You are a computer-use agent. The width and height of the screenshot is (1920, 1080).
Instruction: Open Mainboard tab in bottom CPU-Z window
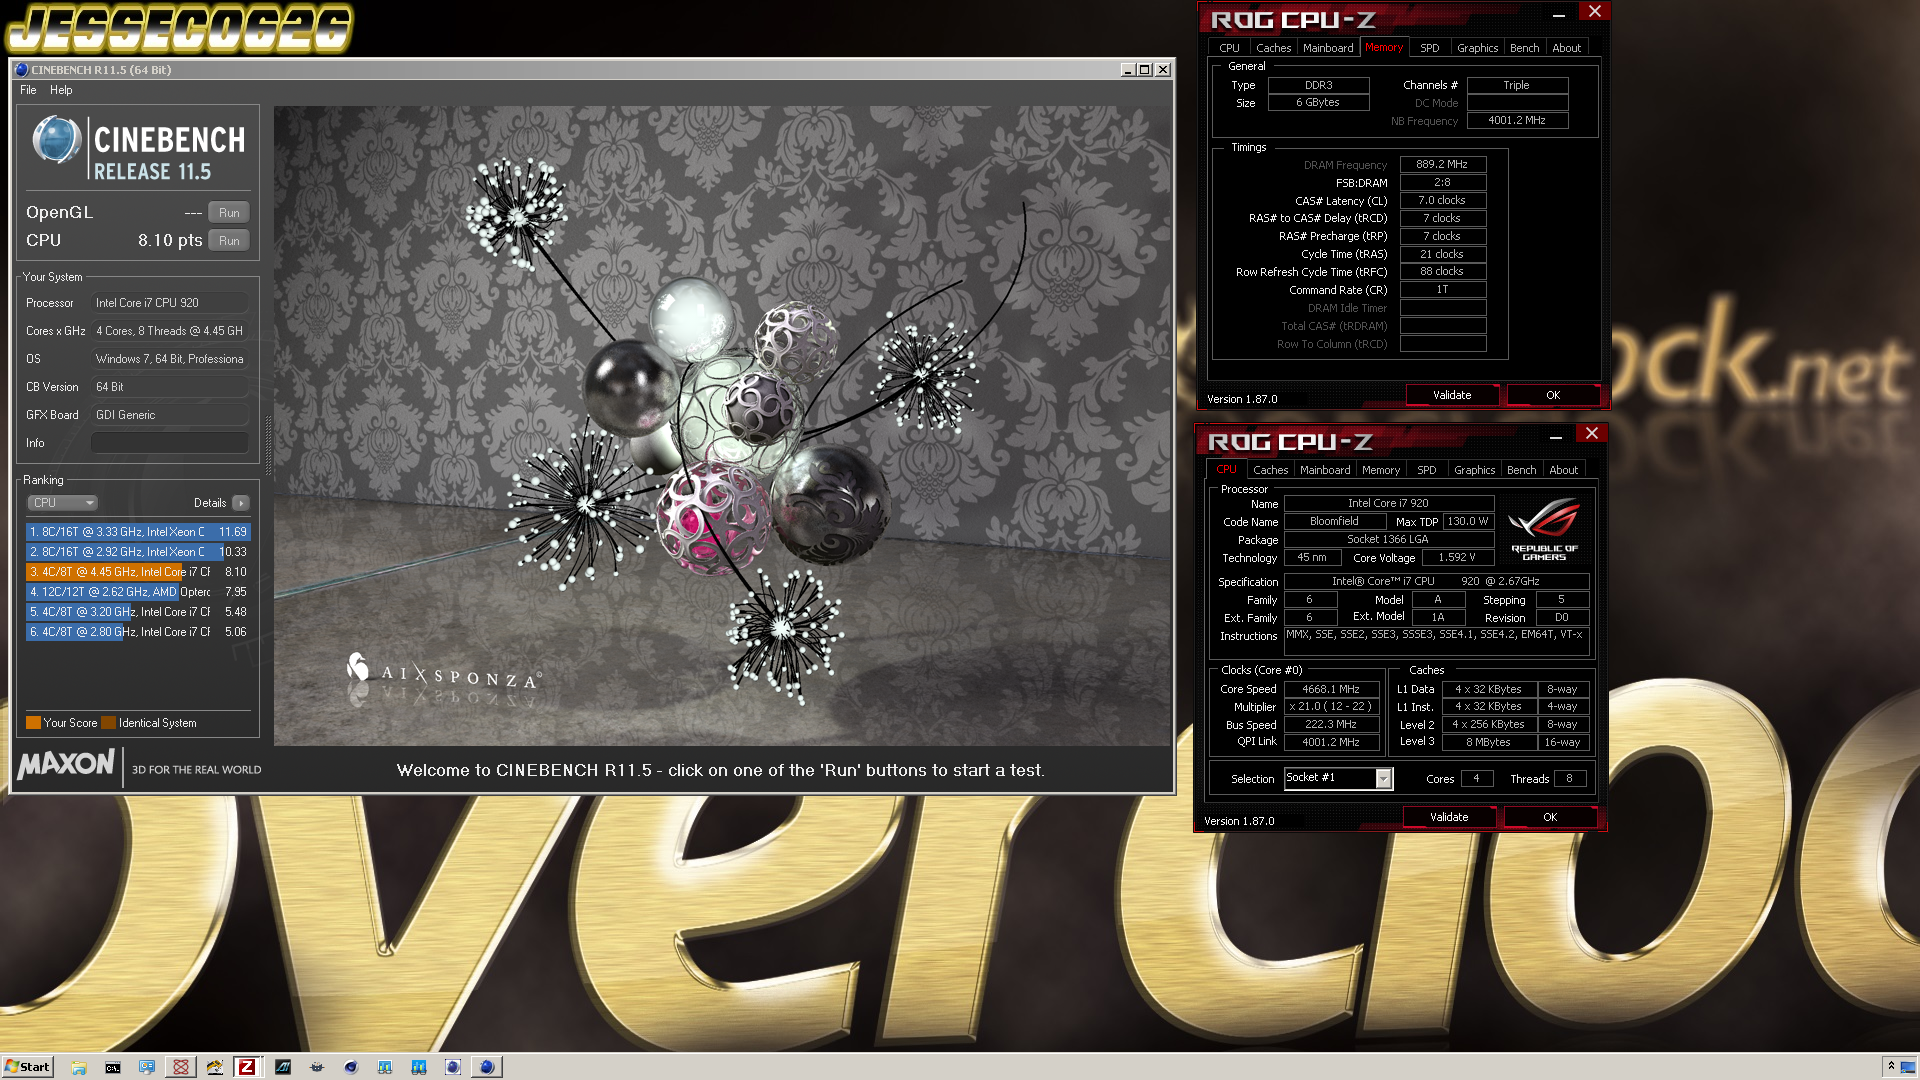(x=1325, y=470)
